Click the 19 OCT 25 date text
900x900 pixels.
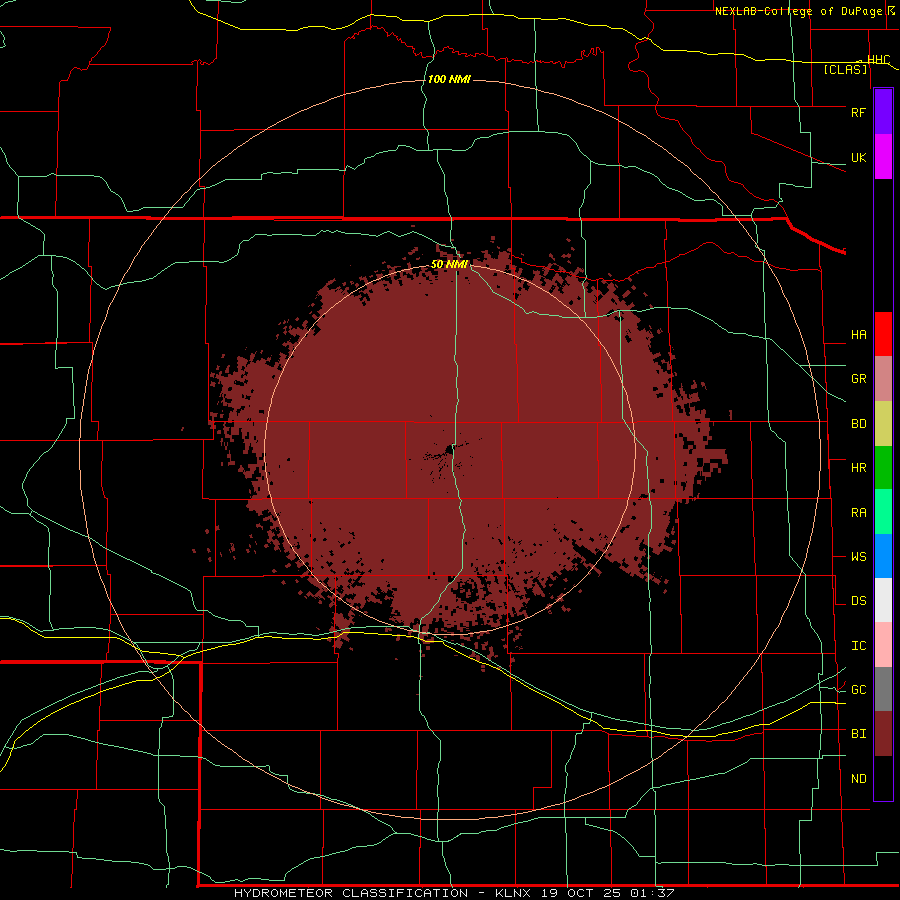583,893
